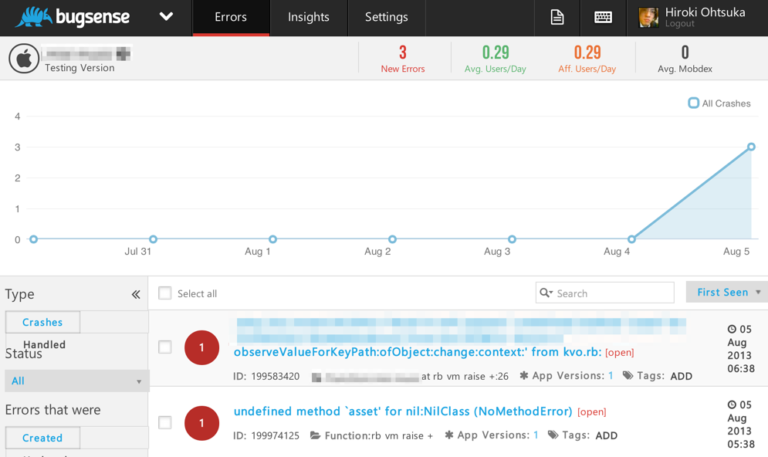Open the app switcher dropdown arrow

tap(166, 17)
